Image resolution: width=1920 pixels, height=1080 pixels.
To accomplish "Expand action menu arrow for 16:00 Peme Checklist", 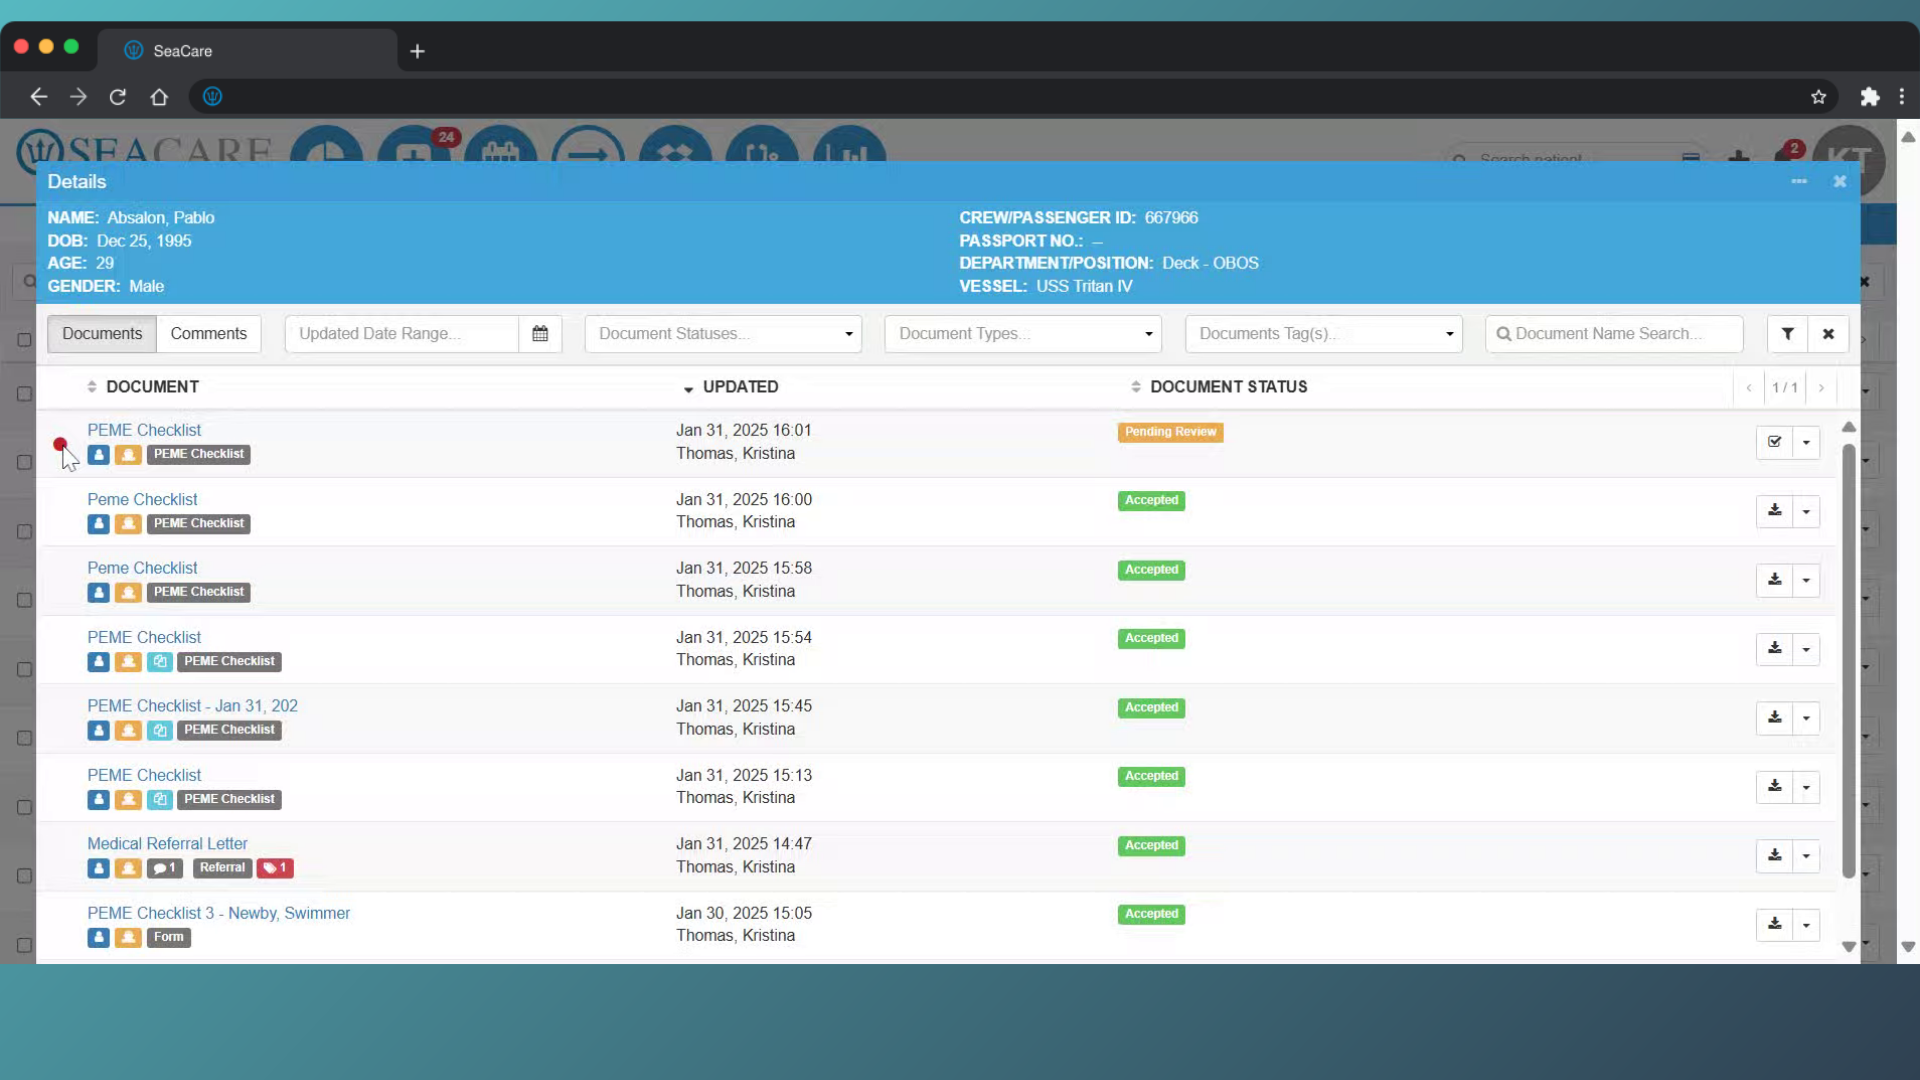I will 1806,511.
